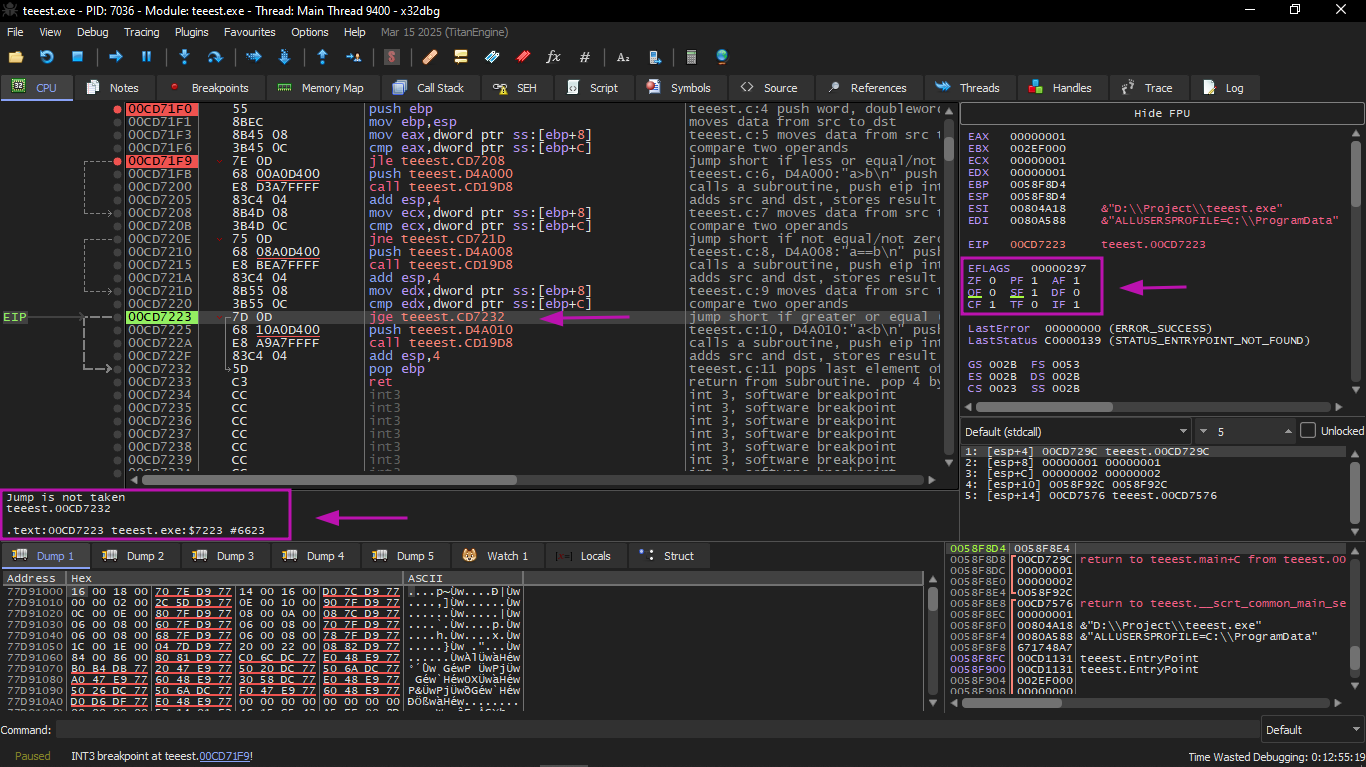Viewport: 1366px width, 767px height.
Task: Open the Patches bandage icon
Action: 430,57
